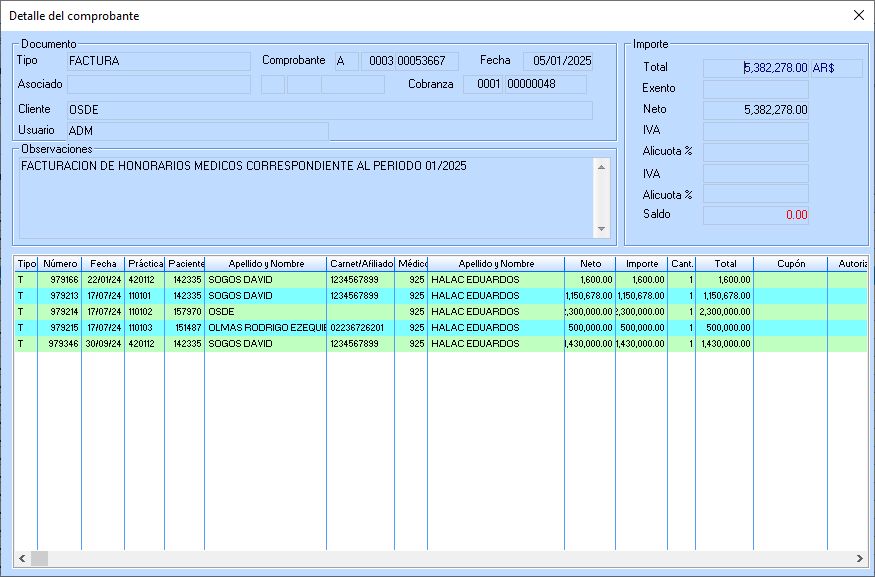
Task: Click the first Alicuota % field
Action: [x=756, y=152]
